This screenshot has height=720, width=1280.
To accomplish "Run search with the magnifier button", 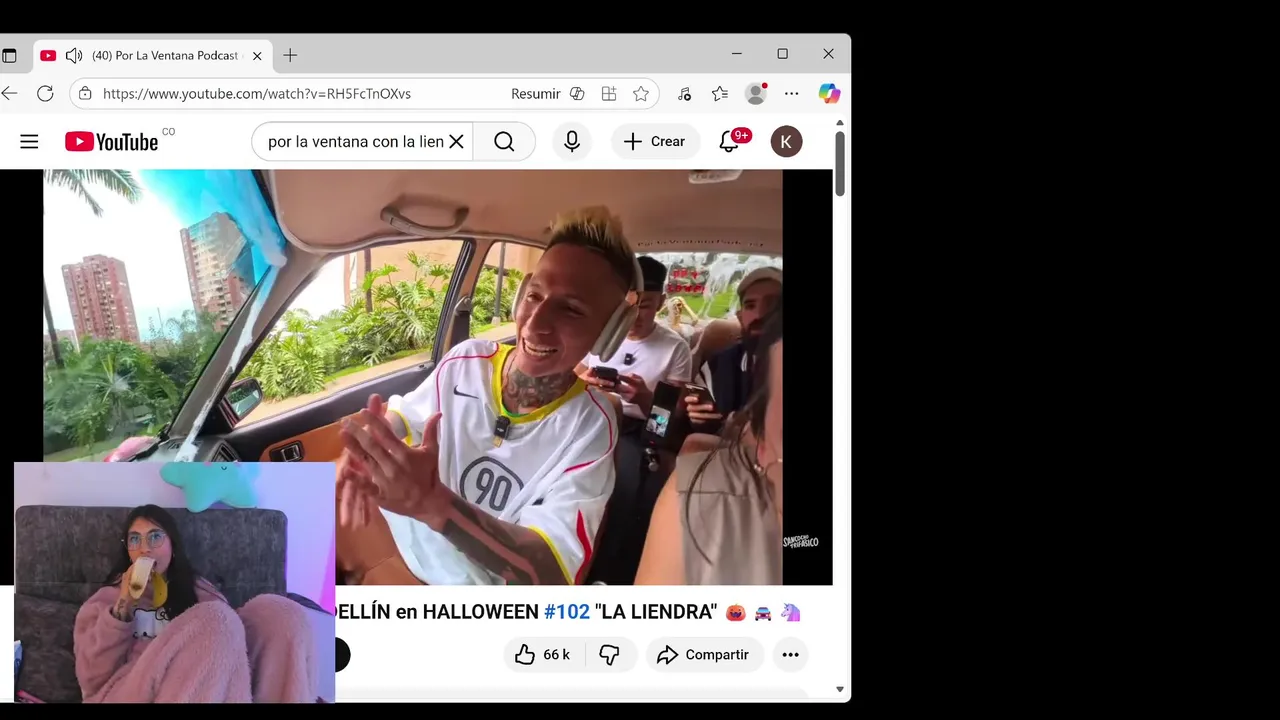I will coord(504,142).
